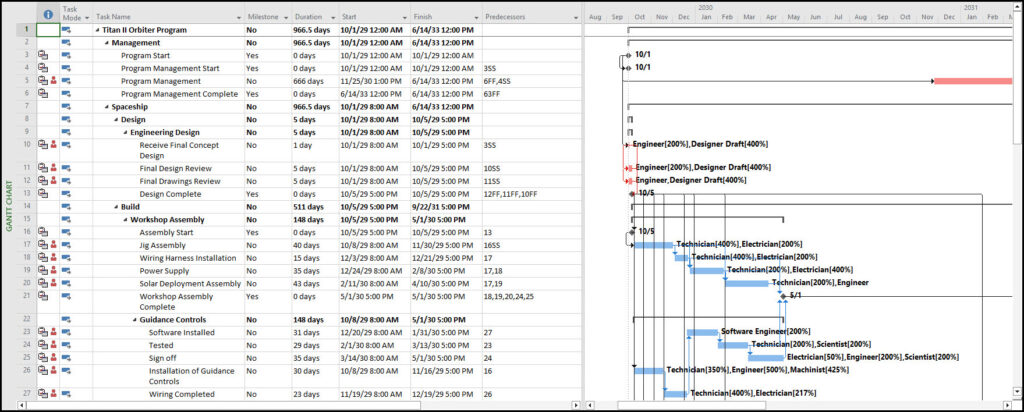Click notes icon for Program Management Complete row
This screenshot has width=1024, height=412.
[42, 94]
